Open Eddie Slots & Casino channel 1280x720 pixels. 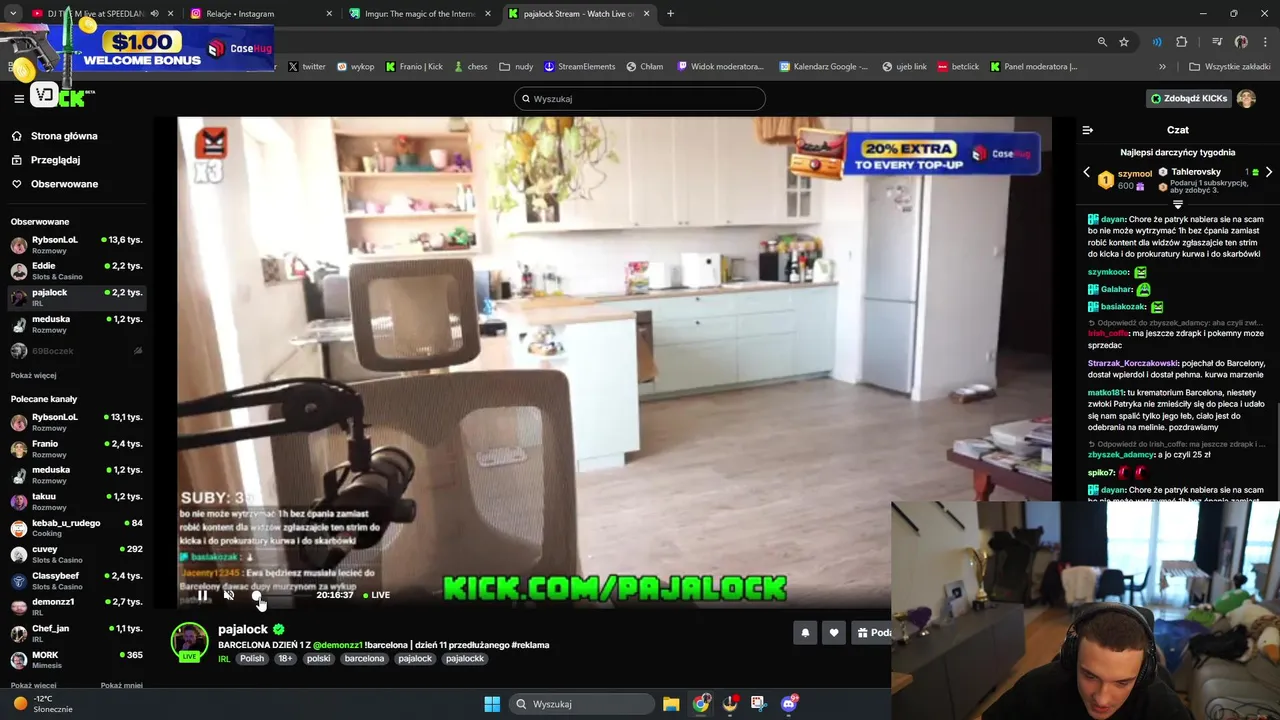click(x=76, y=271)
